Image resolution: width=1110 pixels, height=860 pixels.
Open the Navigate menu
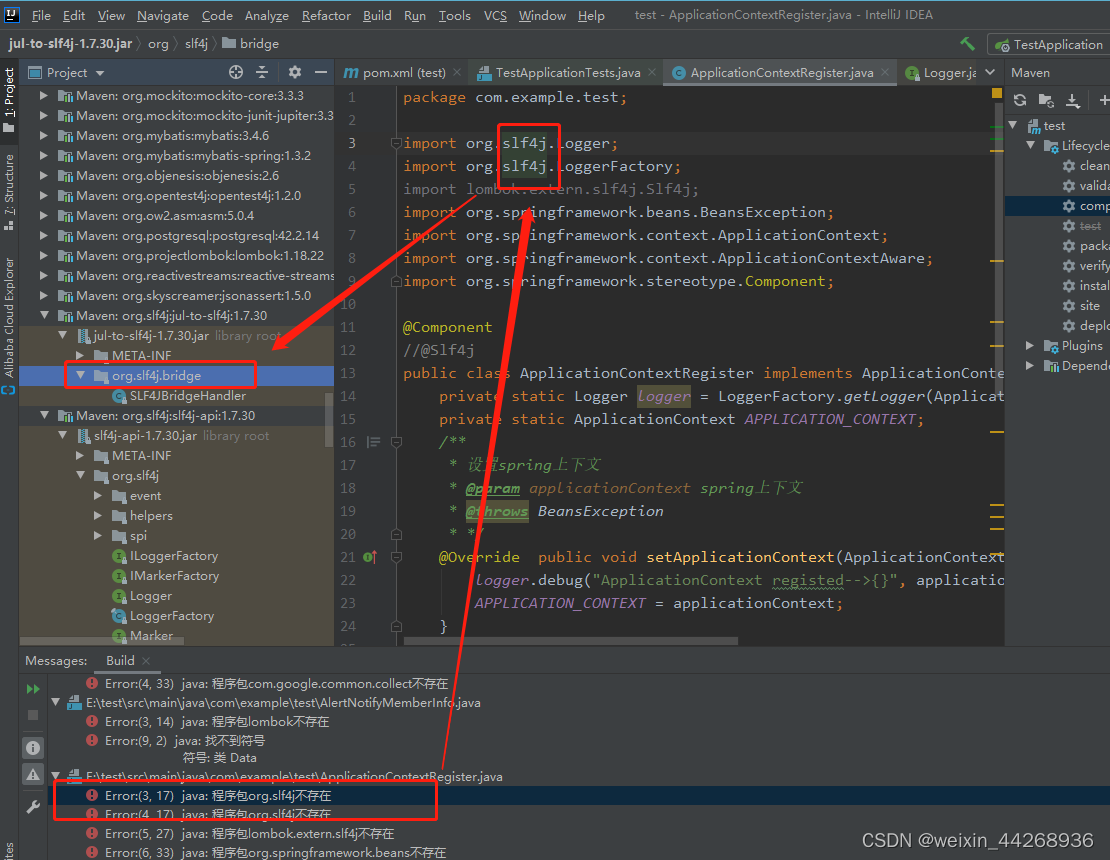(163, 16)
